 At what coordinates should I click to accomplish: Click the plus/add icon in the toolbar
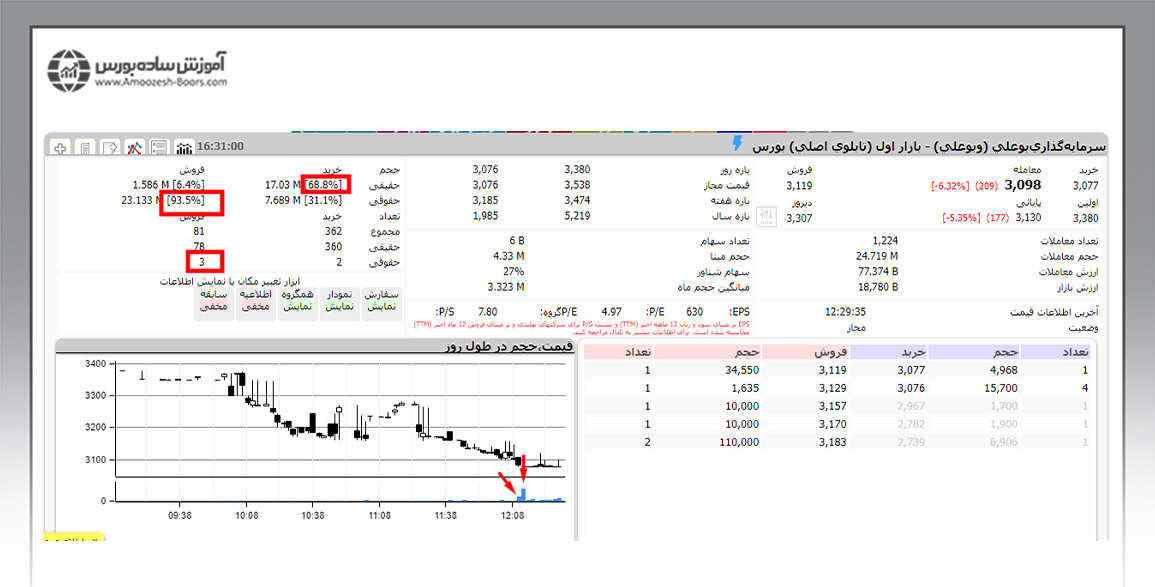(60, 148)
